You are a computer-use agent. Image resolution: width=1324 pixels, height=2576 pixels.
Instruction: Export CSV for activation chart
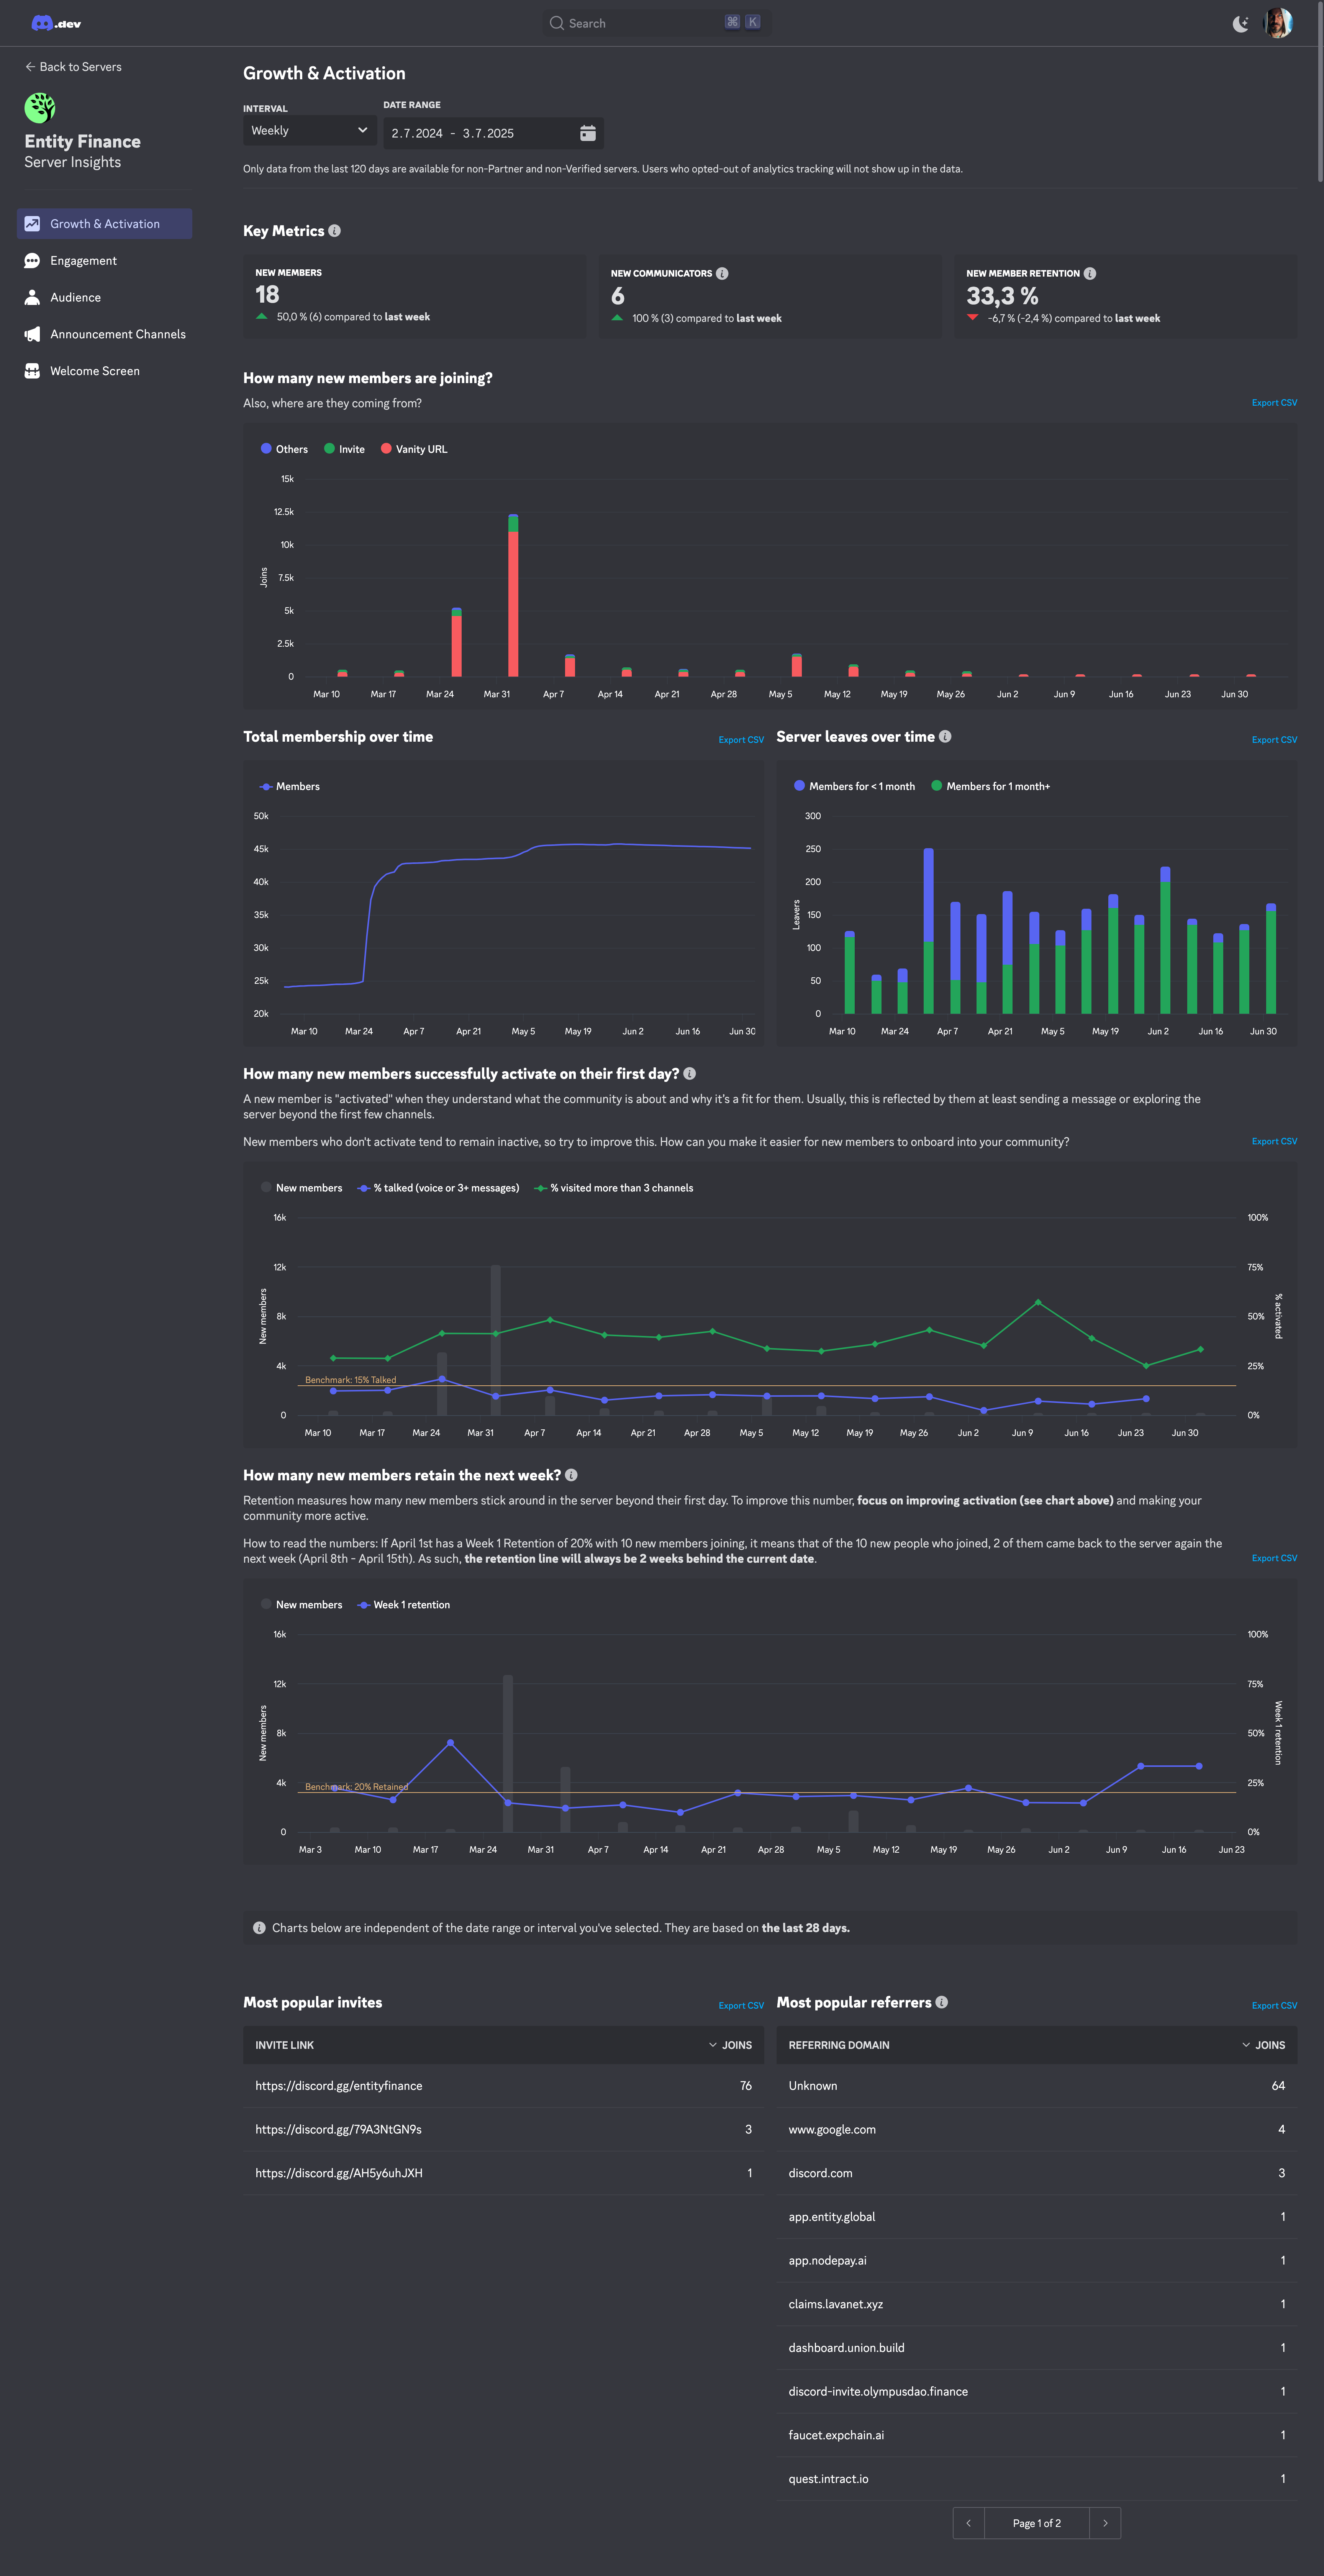pyautogui.click(x=1274, y=1141)
